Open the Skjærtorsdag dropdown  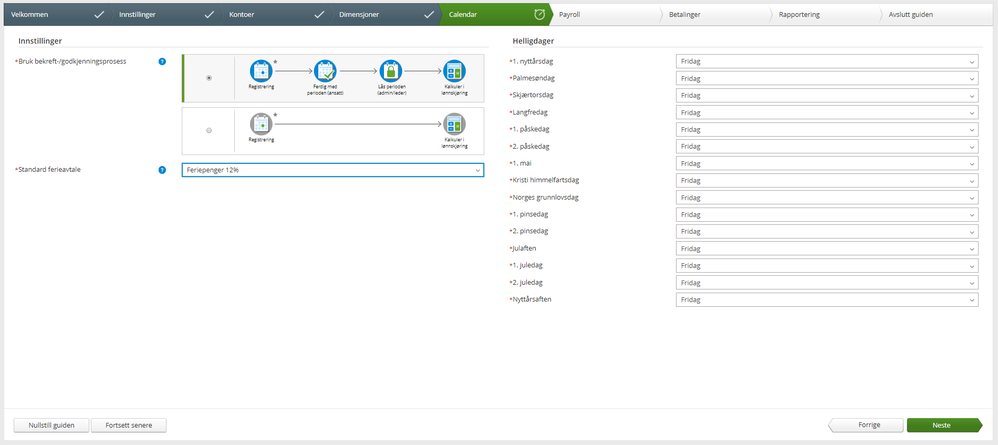coord(827,95)
